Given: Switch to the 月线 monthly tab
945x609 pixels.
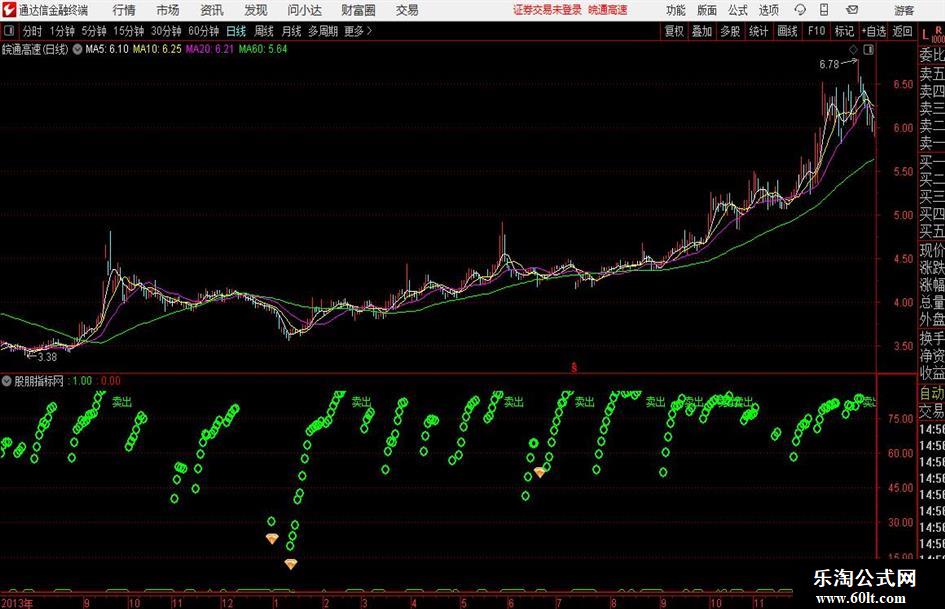Looking at the screenshot, I should tap(292, 31).
